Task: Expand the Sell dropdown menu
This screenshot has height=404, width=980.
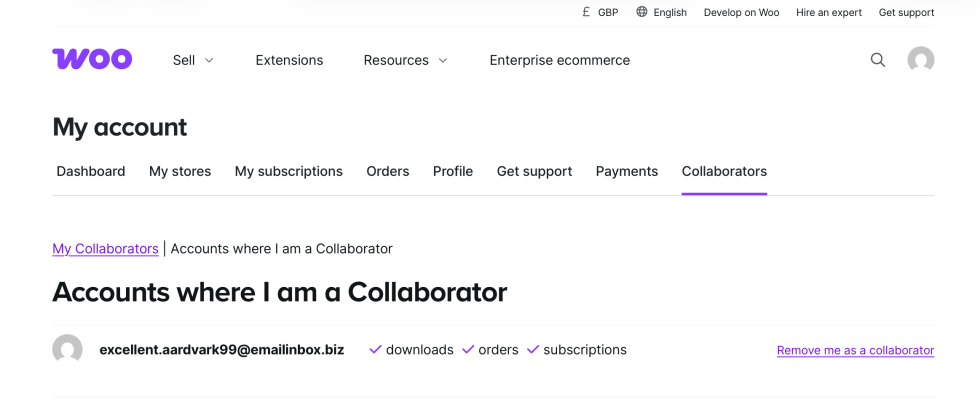Action: (x=193, y=60)
